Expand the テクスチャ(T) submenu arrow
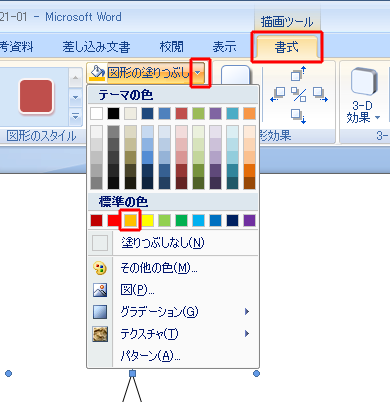 pos(247,334)
